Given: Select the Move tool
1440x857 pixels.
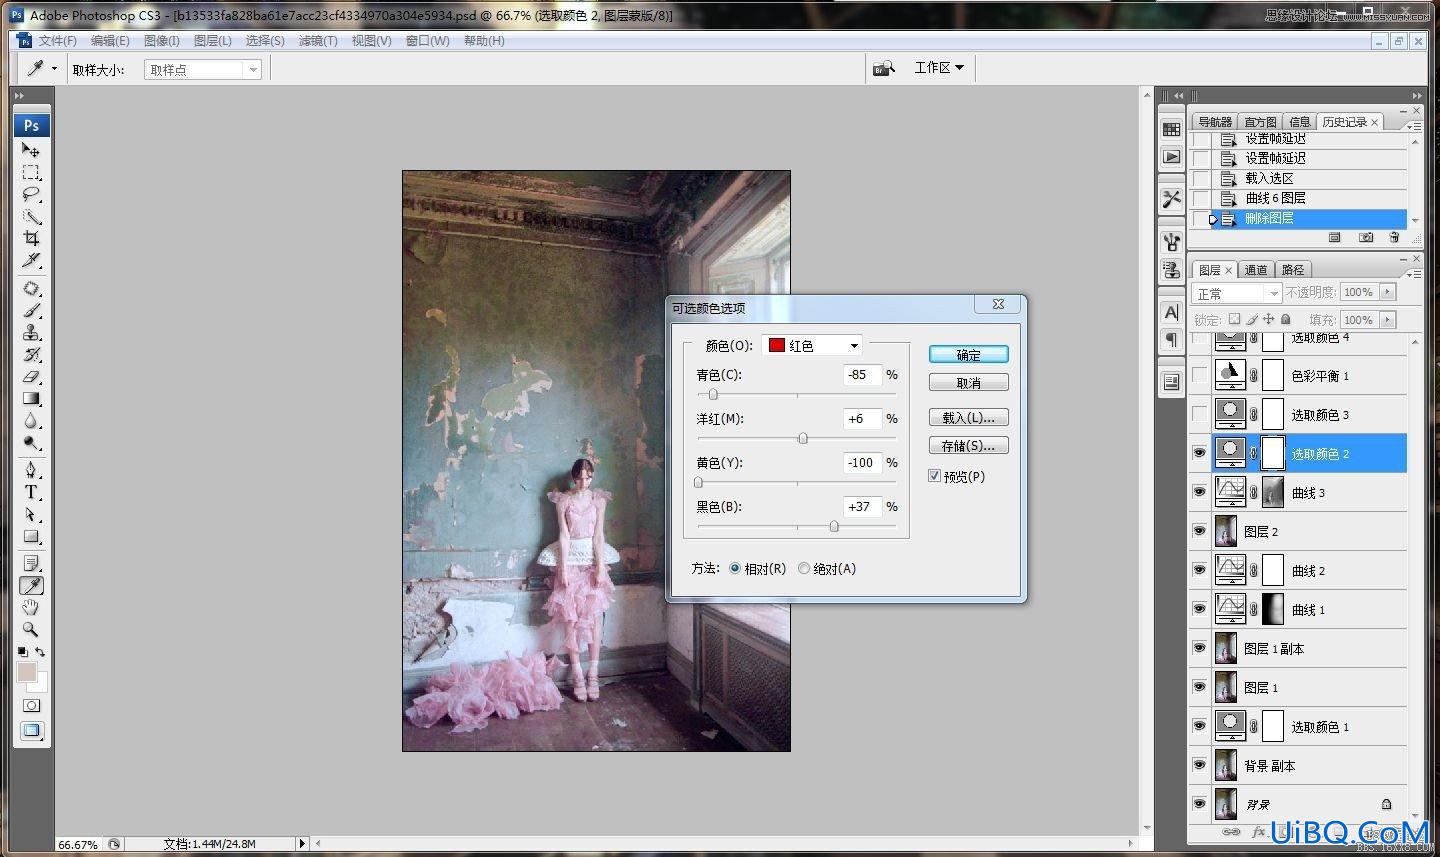Looking at the screenshot, I should pos(31,149).
